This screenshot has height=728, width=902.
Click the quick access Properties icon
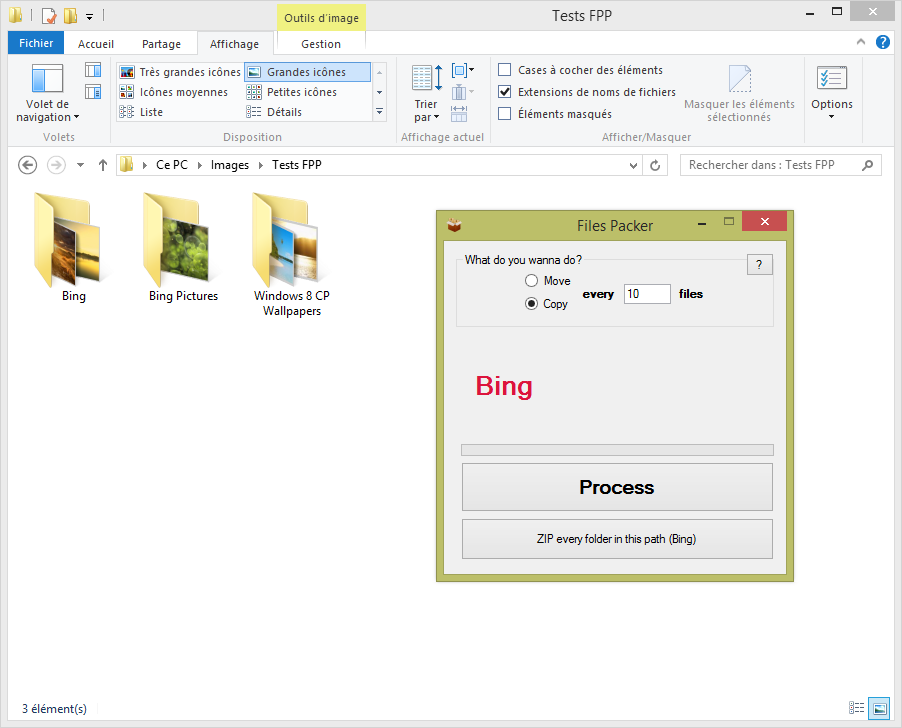click(49, 16)
